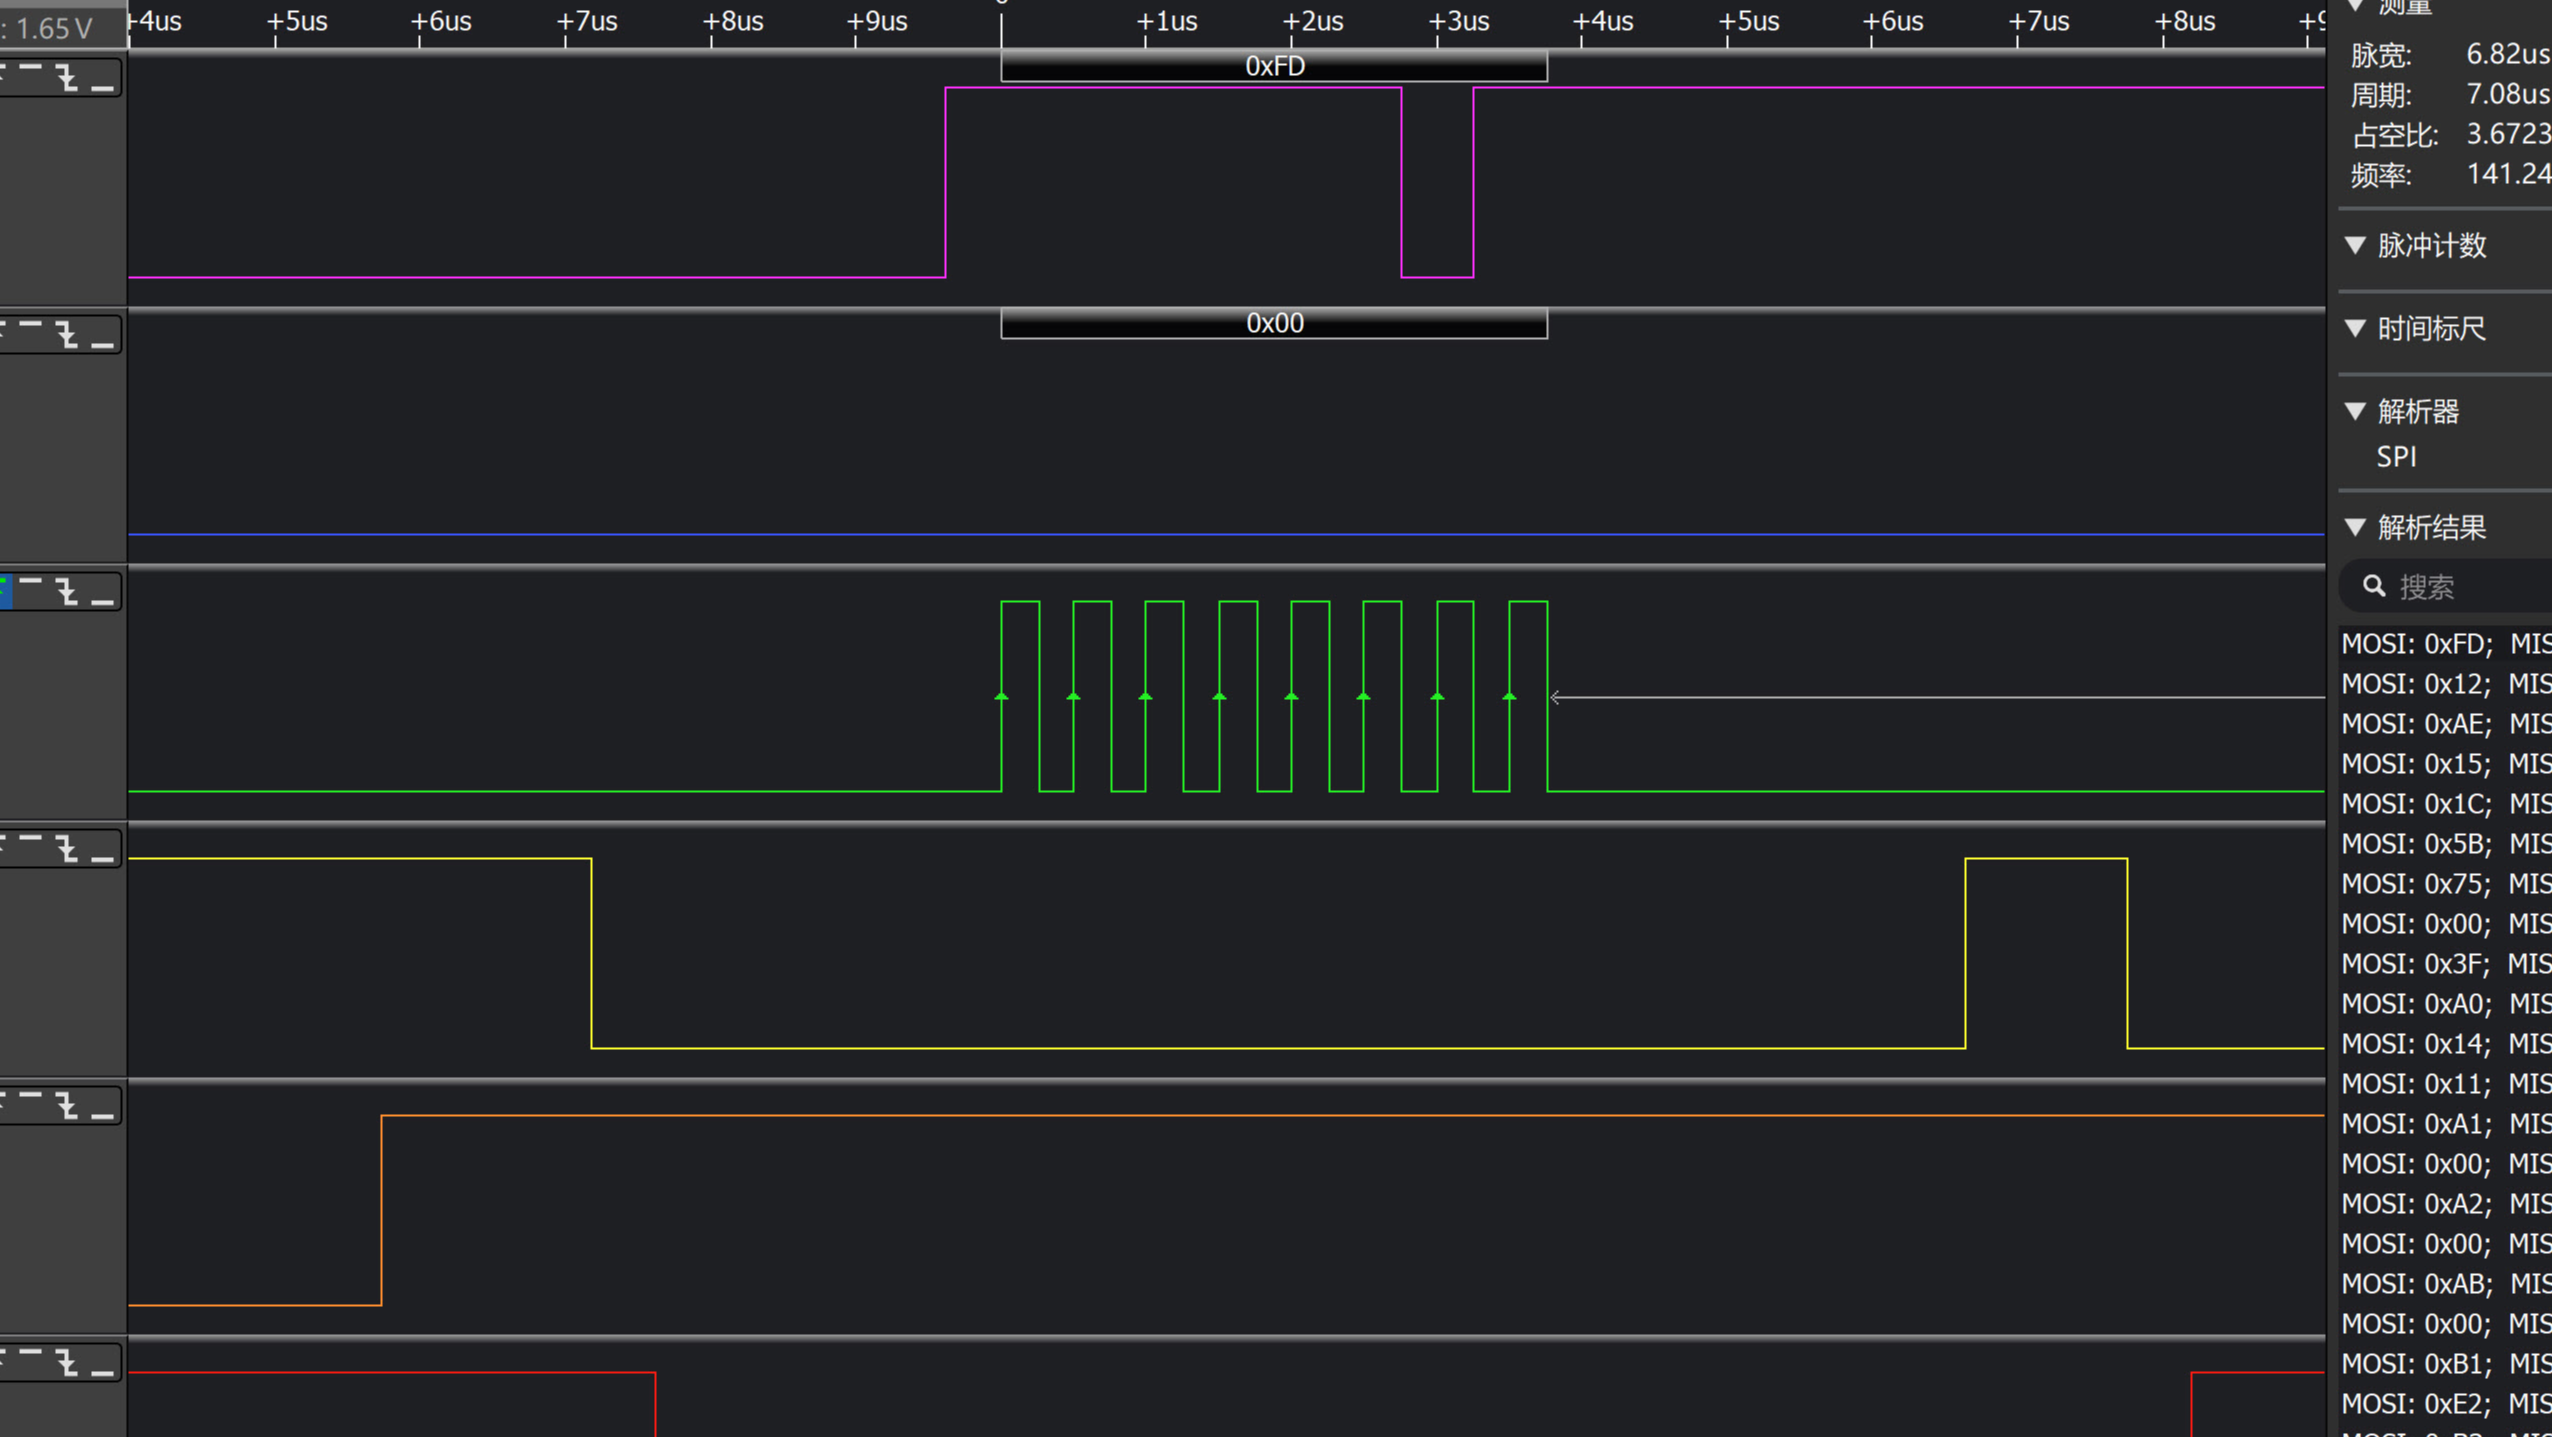This screenshot has height=1437, width=2552.
Task: Set falling-edge trigger on green channel
Action: pyautogui.click(x=67, y=592)
